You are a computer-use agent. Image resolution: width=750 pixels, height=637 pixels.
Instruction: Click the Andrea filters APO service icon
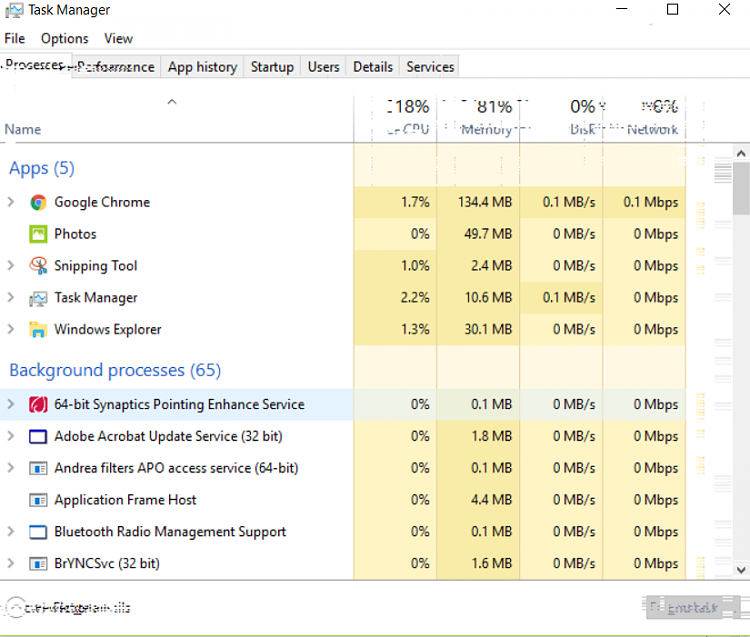(x=38, y=468)
